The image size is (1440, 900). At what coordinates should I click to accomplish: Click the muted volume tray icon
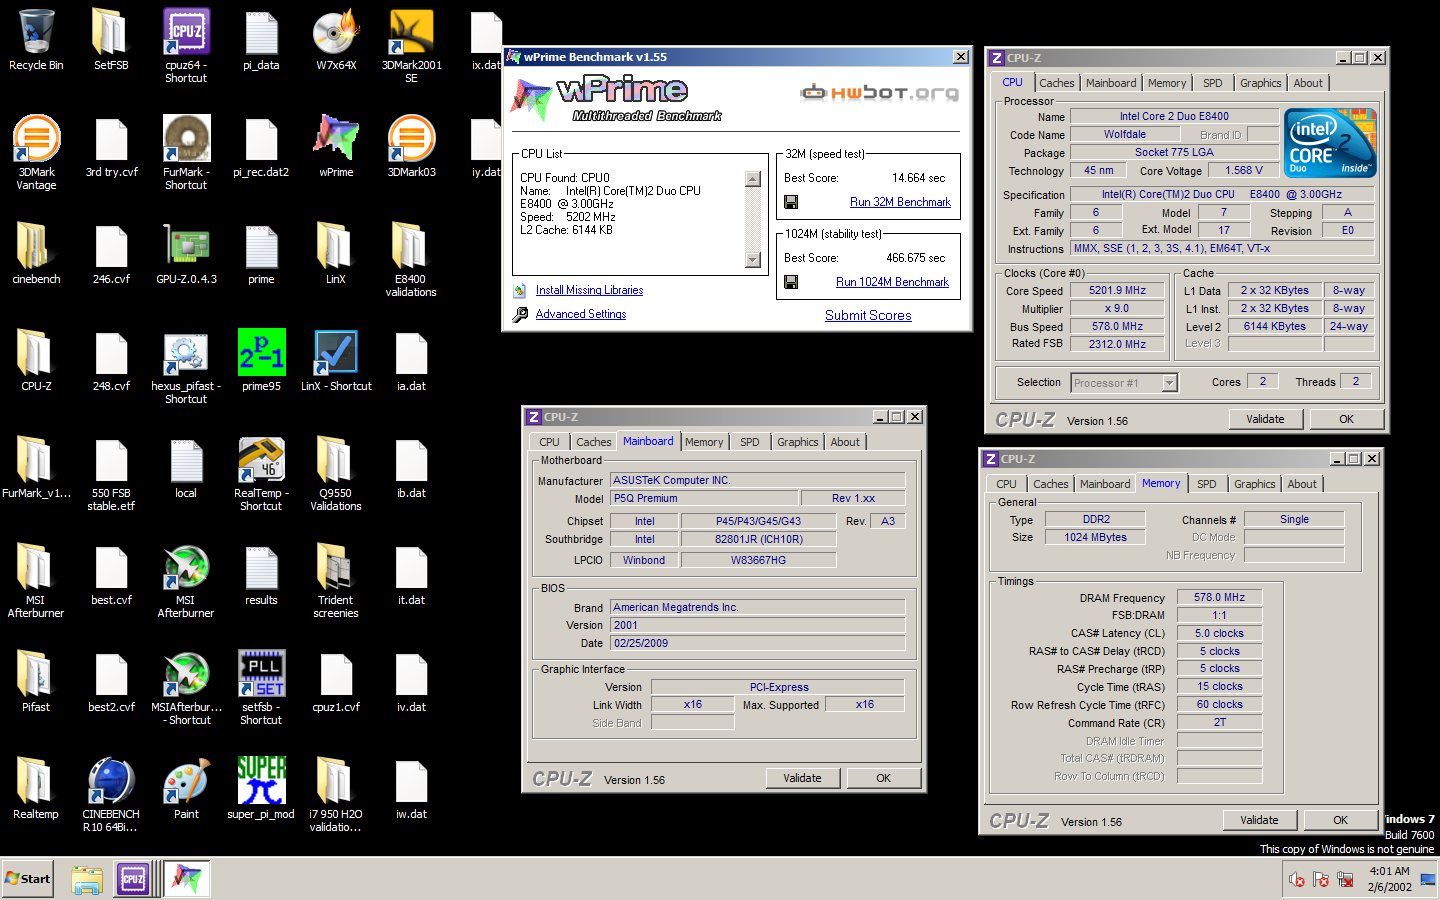1297,880
